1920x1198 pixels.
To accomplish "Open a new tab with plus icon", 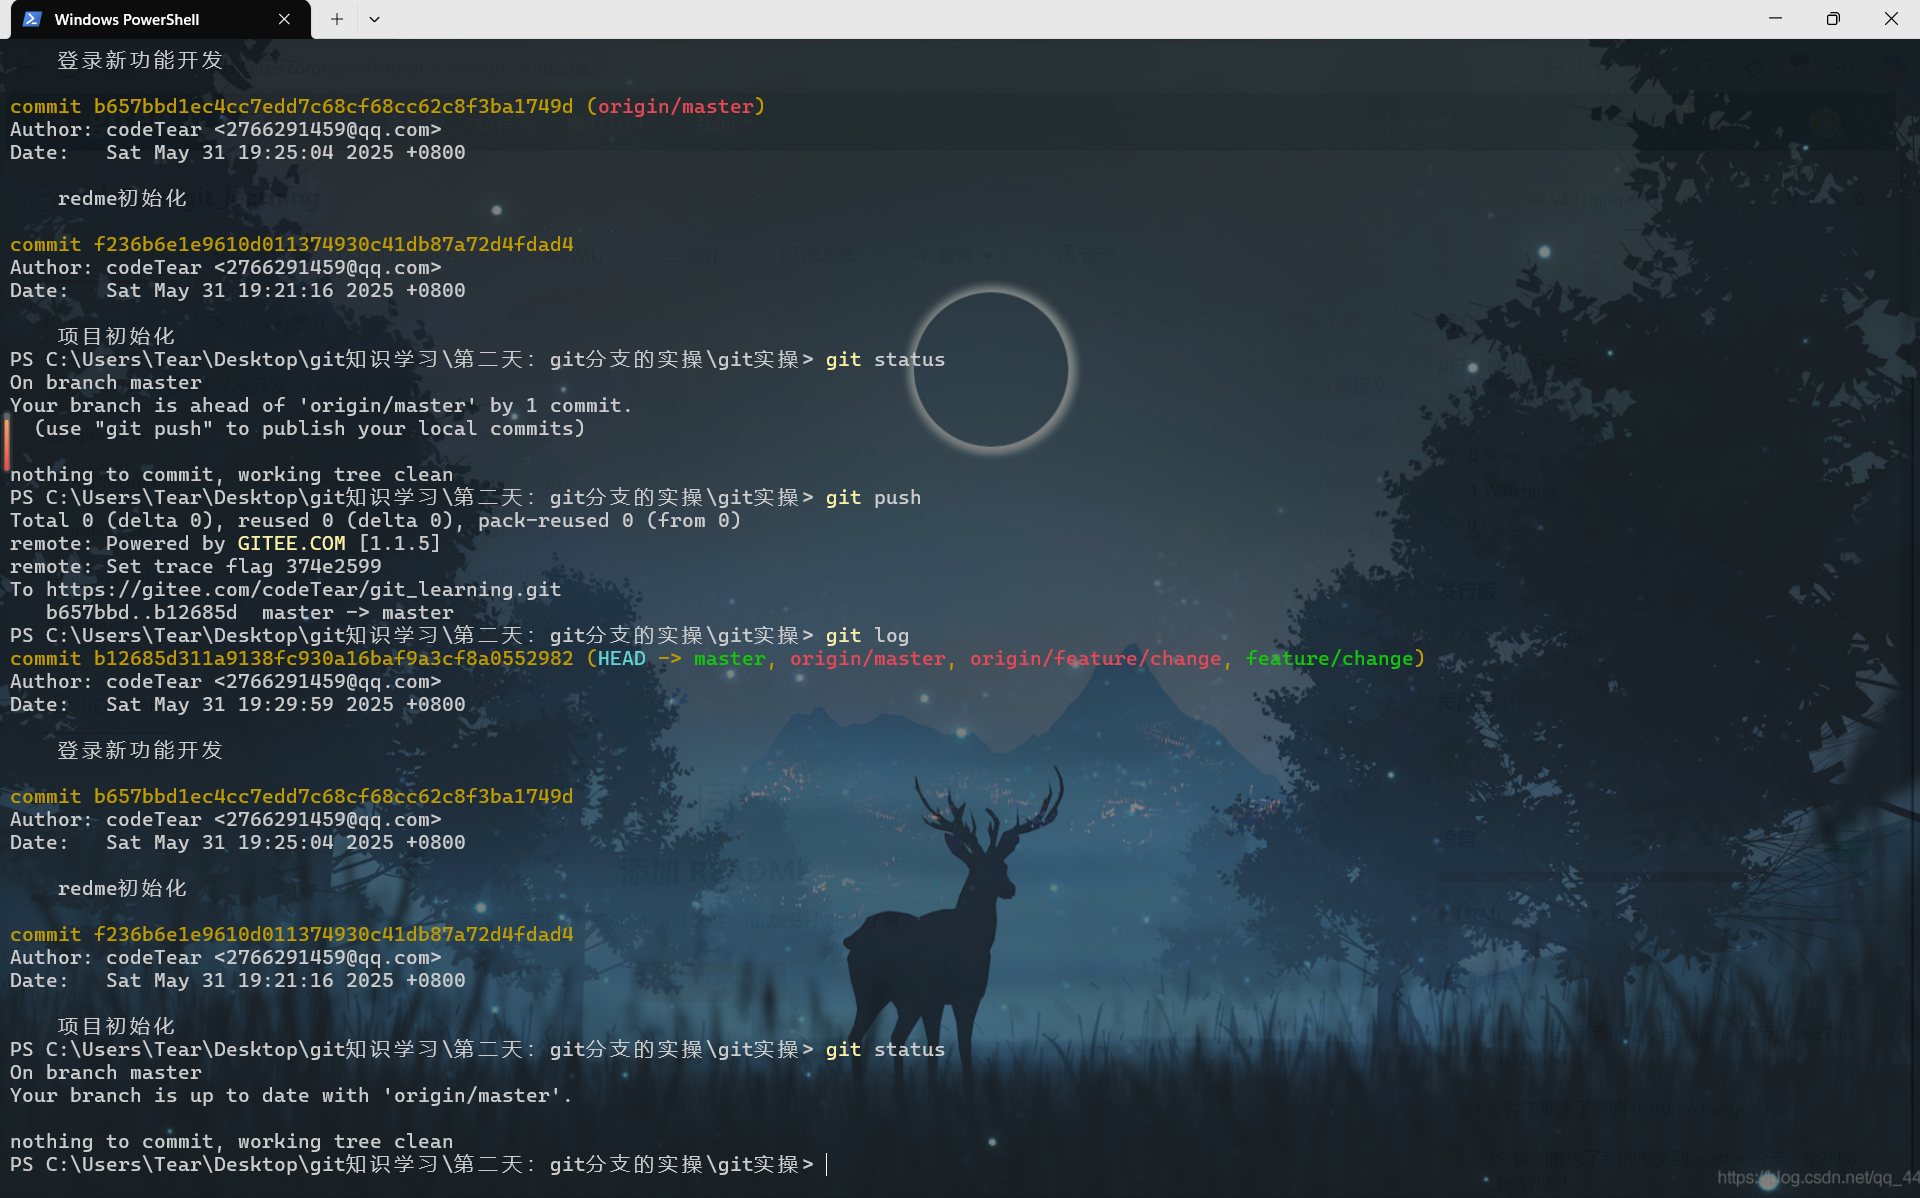I will (x=337, y=19).
